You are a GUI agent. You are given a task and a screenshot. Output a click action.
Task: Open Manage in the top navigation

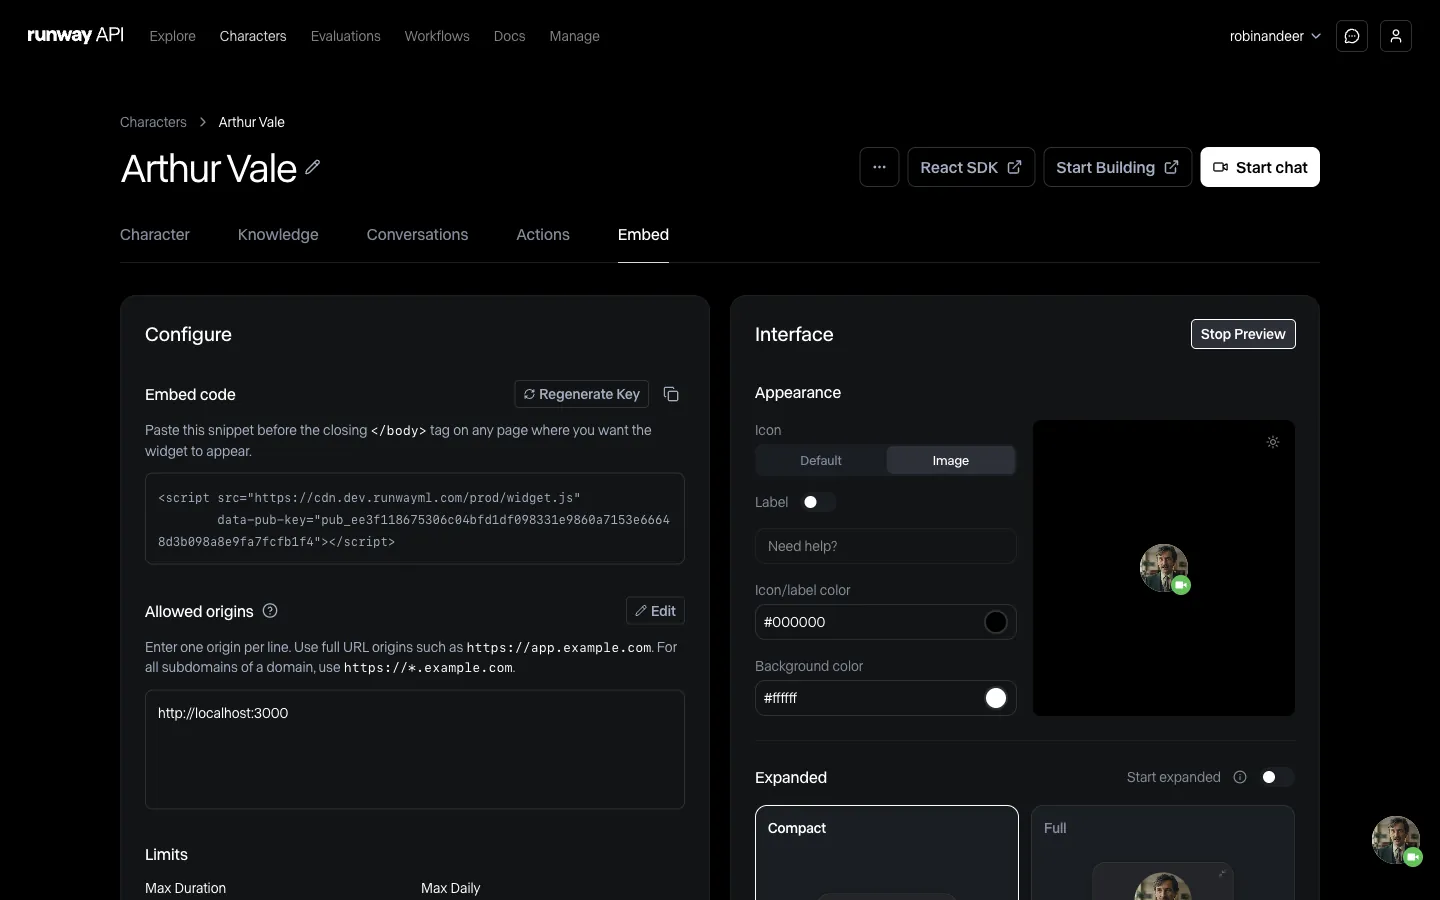tap(575, 36)
